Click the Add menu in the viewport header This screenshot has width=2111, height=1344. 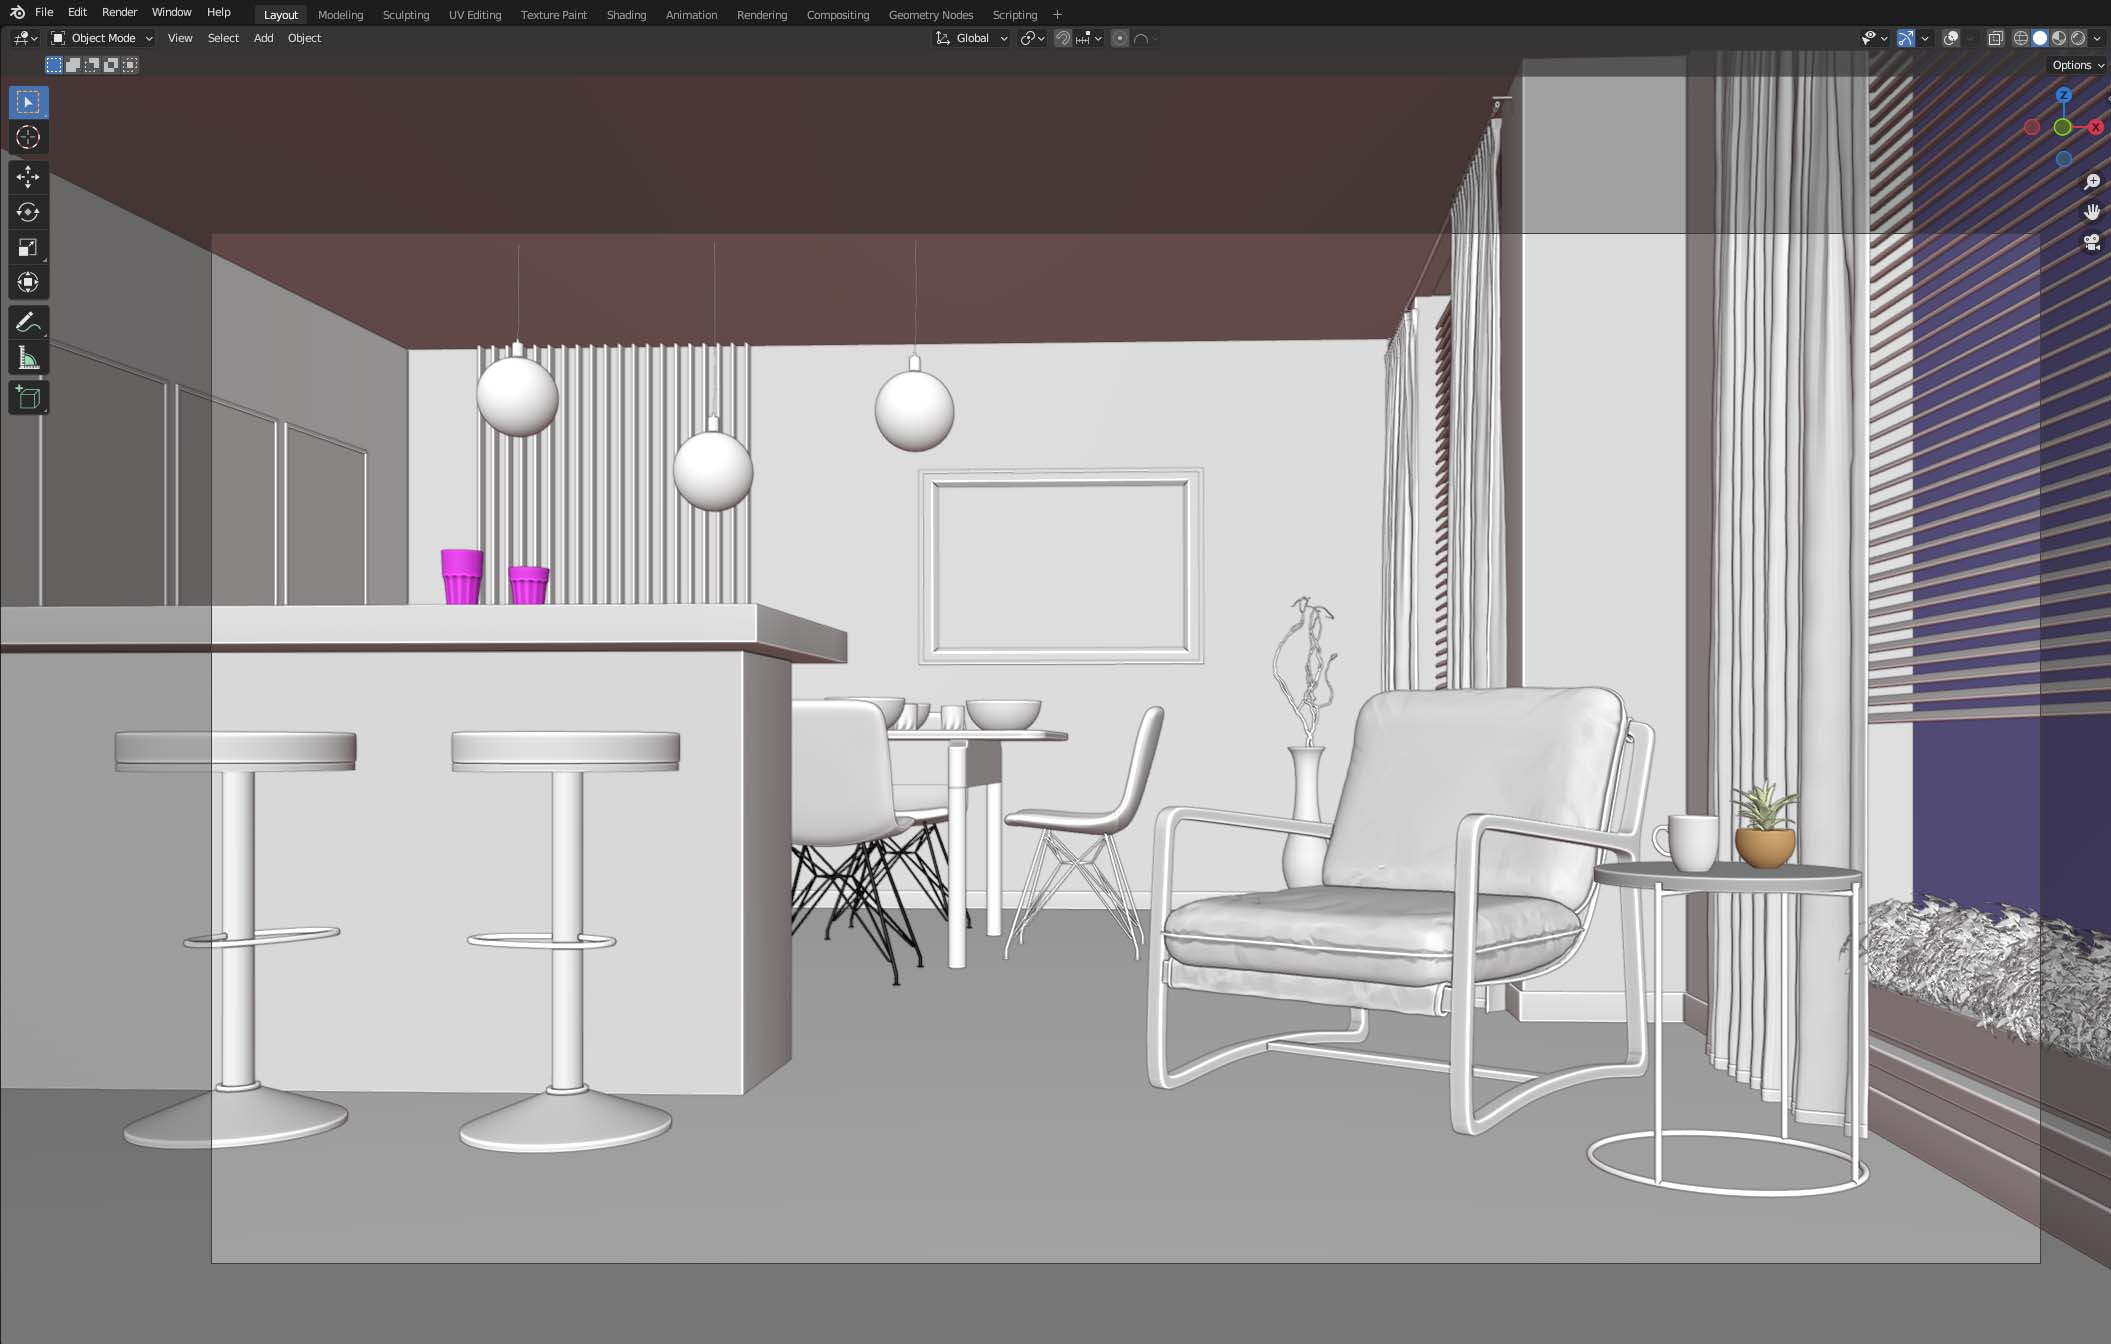click(263, 38)
